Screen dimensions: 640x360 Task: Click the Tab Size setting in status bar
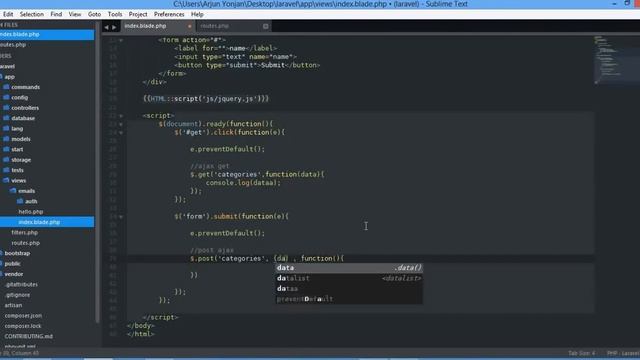(582, 353)
